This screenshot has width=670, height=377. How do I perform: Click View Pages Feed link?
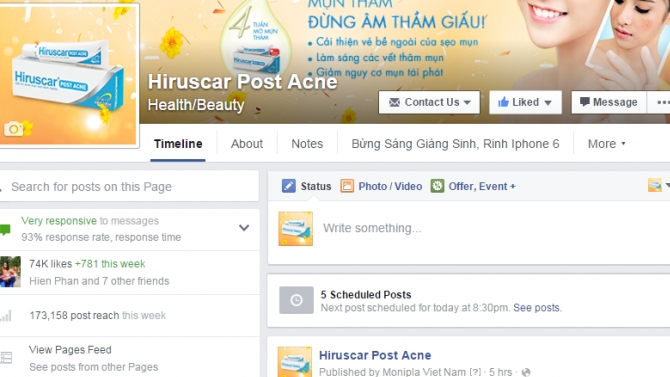tap(70, 350)
